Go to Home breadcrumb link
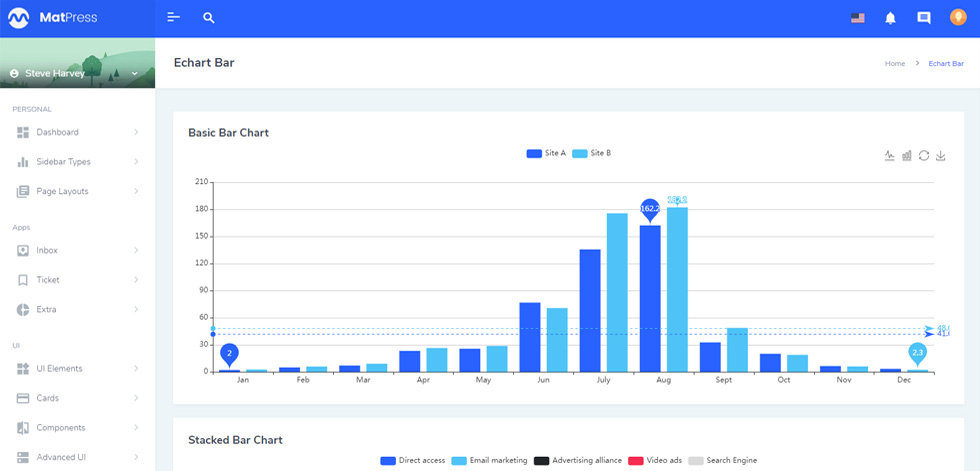 tap(895, 64)
